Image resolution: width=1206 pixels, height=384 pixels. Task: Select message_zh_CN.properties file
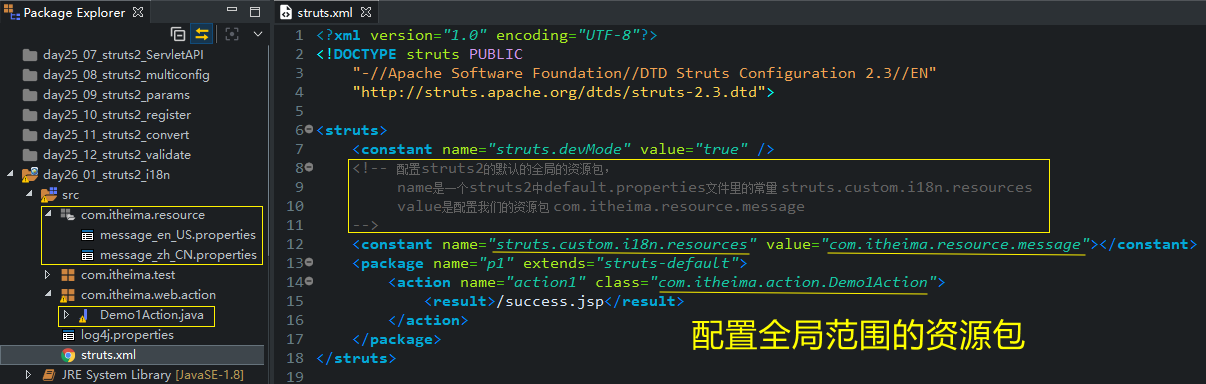(x=177, y=255)
